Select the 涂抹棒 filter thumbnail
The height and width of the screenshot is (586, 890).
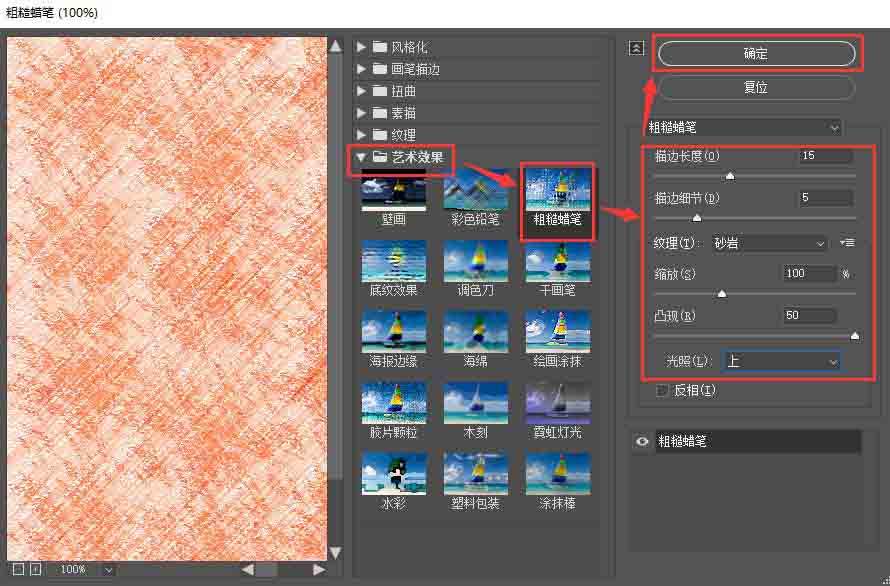[558, 474]
